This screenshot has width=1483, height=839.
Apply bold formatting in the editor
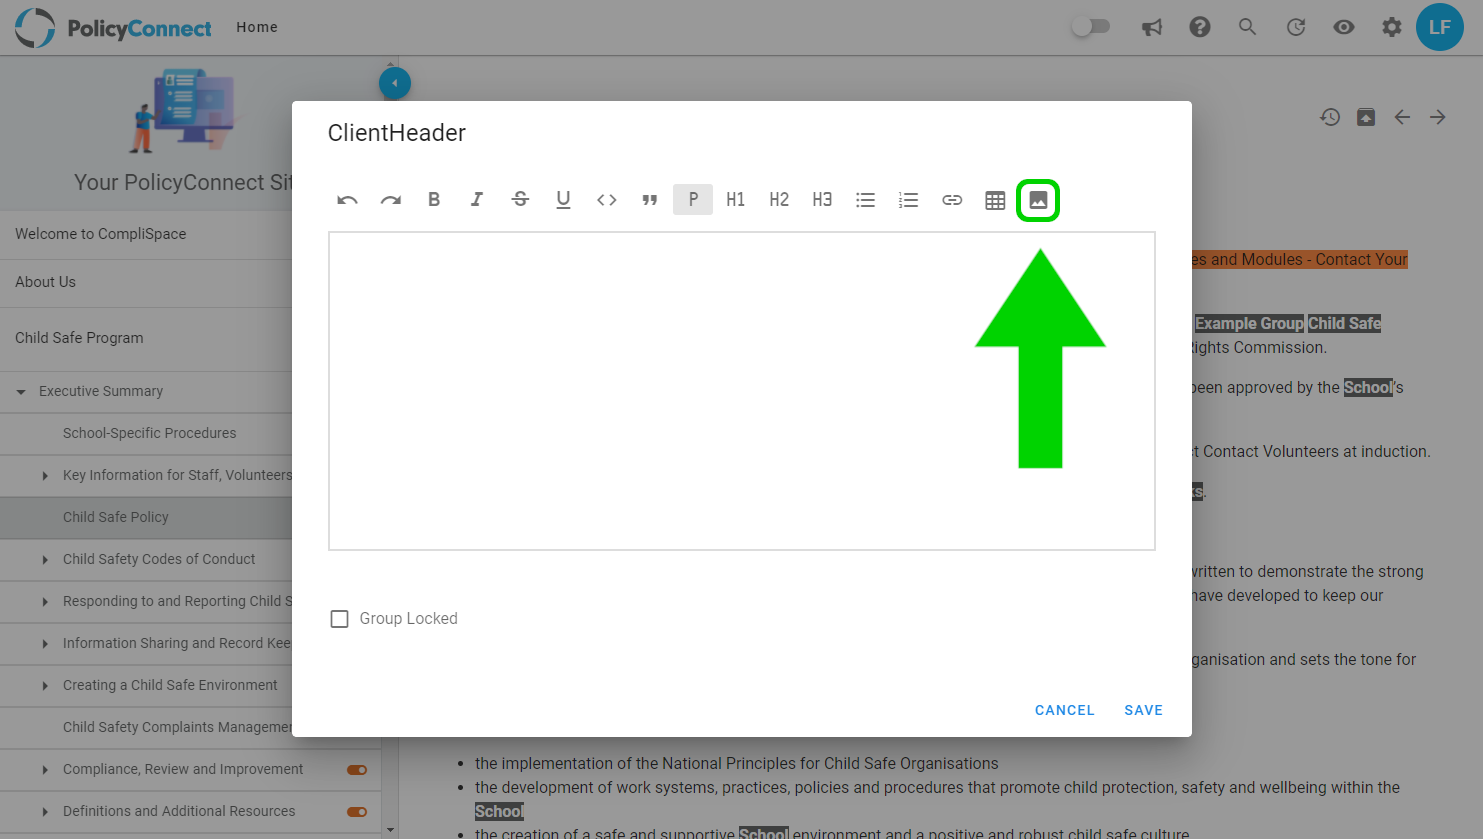coord(434,199)
